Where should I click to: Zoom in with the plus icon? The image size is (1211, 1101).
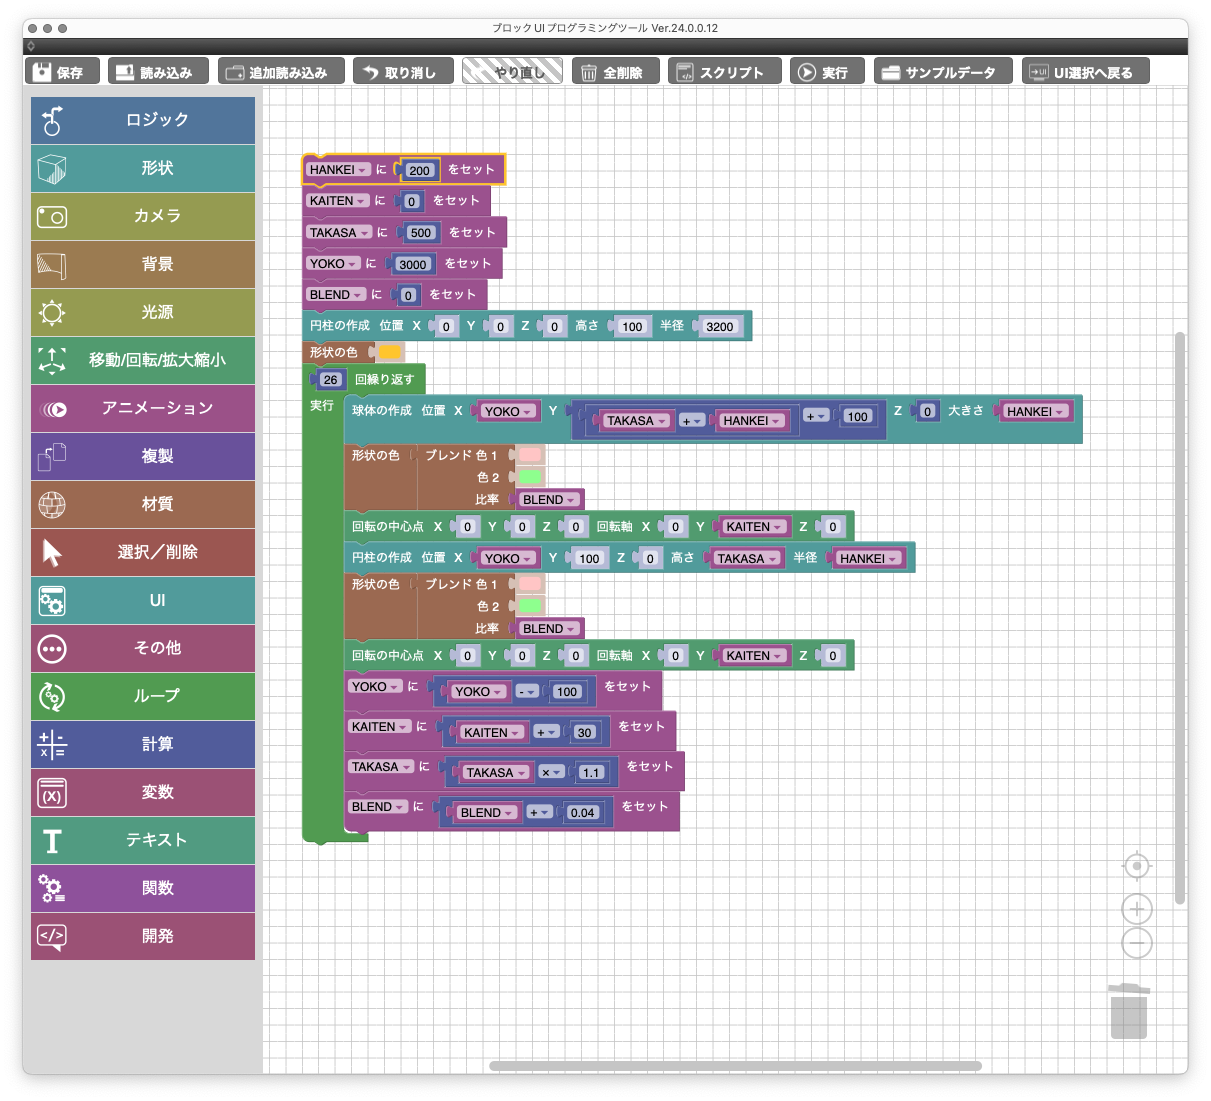pos(1137,909)
